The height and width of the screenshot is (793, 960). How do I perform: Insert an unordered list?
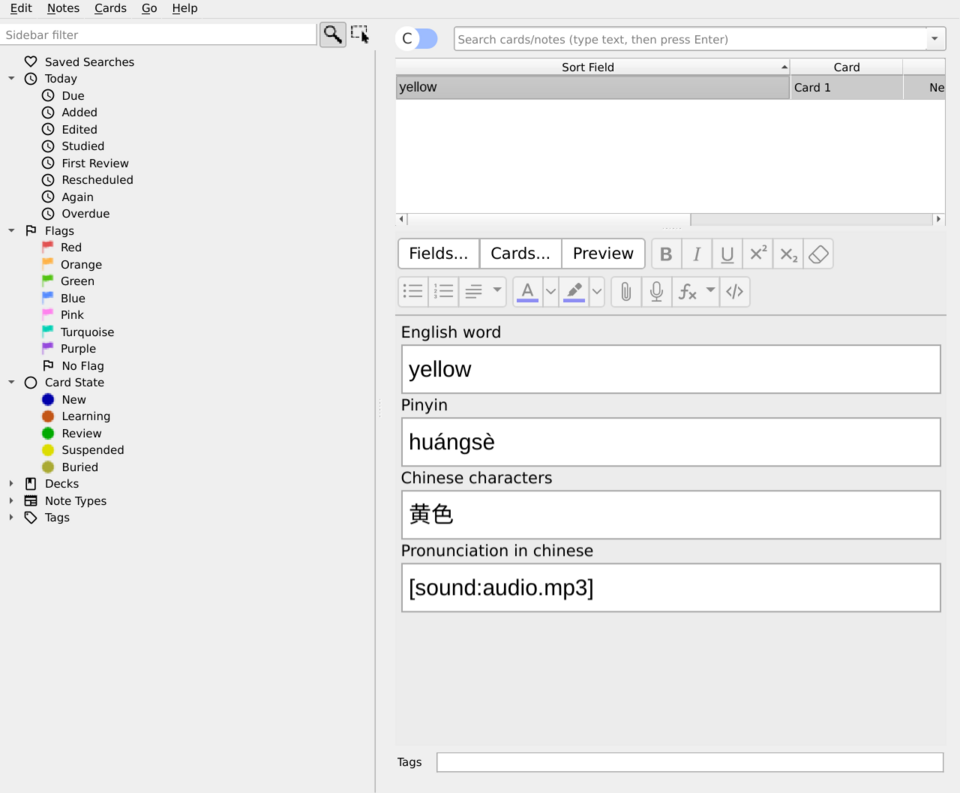tap(412, 291)
